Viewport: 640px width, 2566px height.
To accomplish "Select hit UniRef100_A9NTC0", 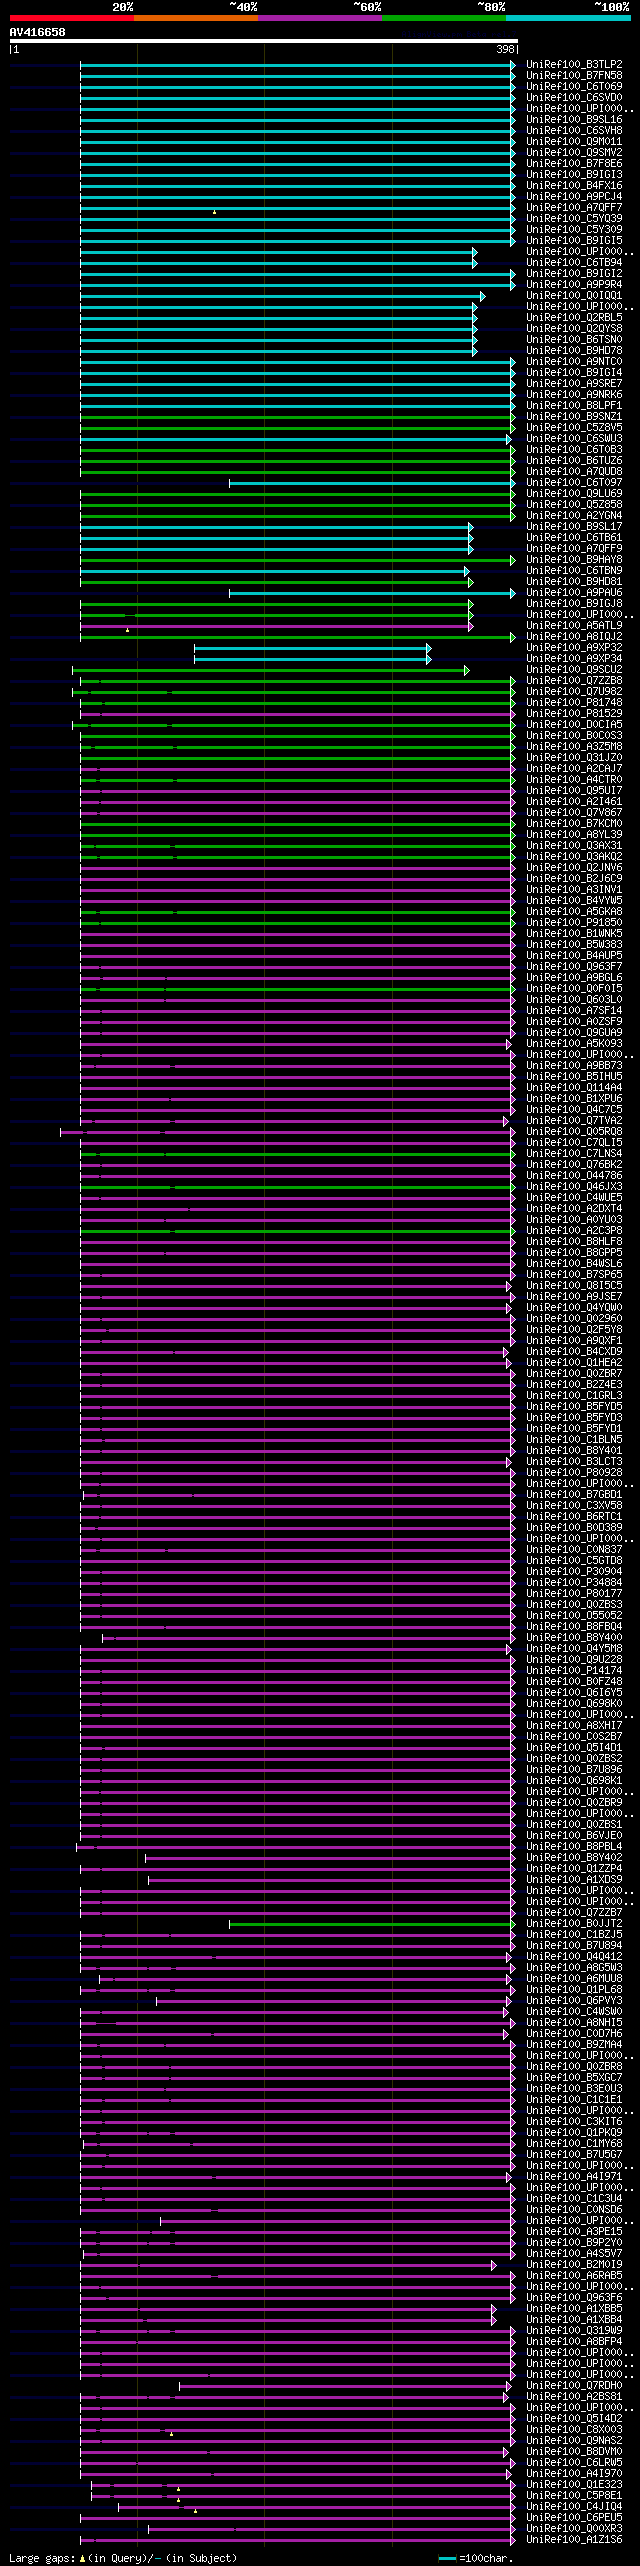I will 574,362.
